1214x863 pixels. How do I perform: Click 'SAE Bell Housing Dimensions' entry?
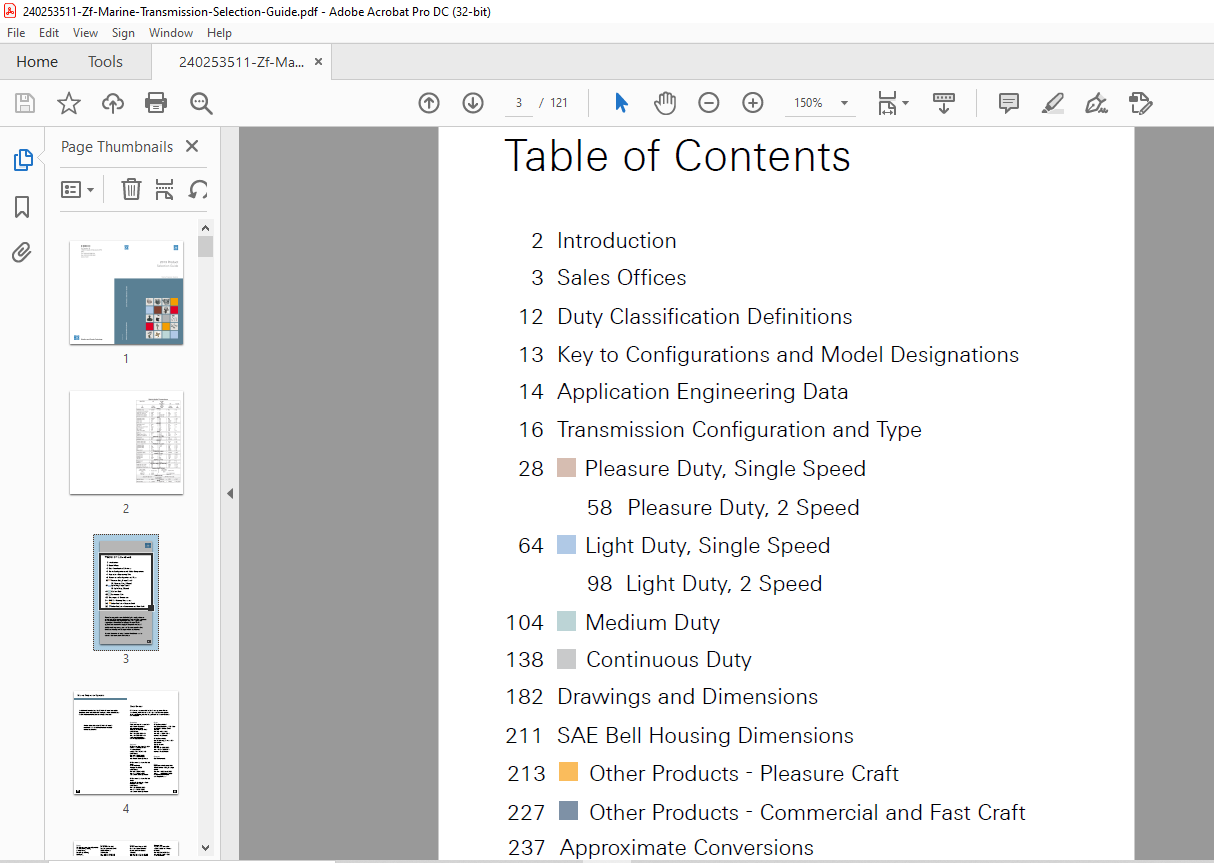tap(705, 736)
